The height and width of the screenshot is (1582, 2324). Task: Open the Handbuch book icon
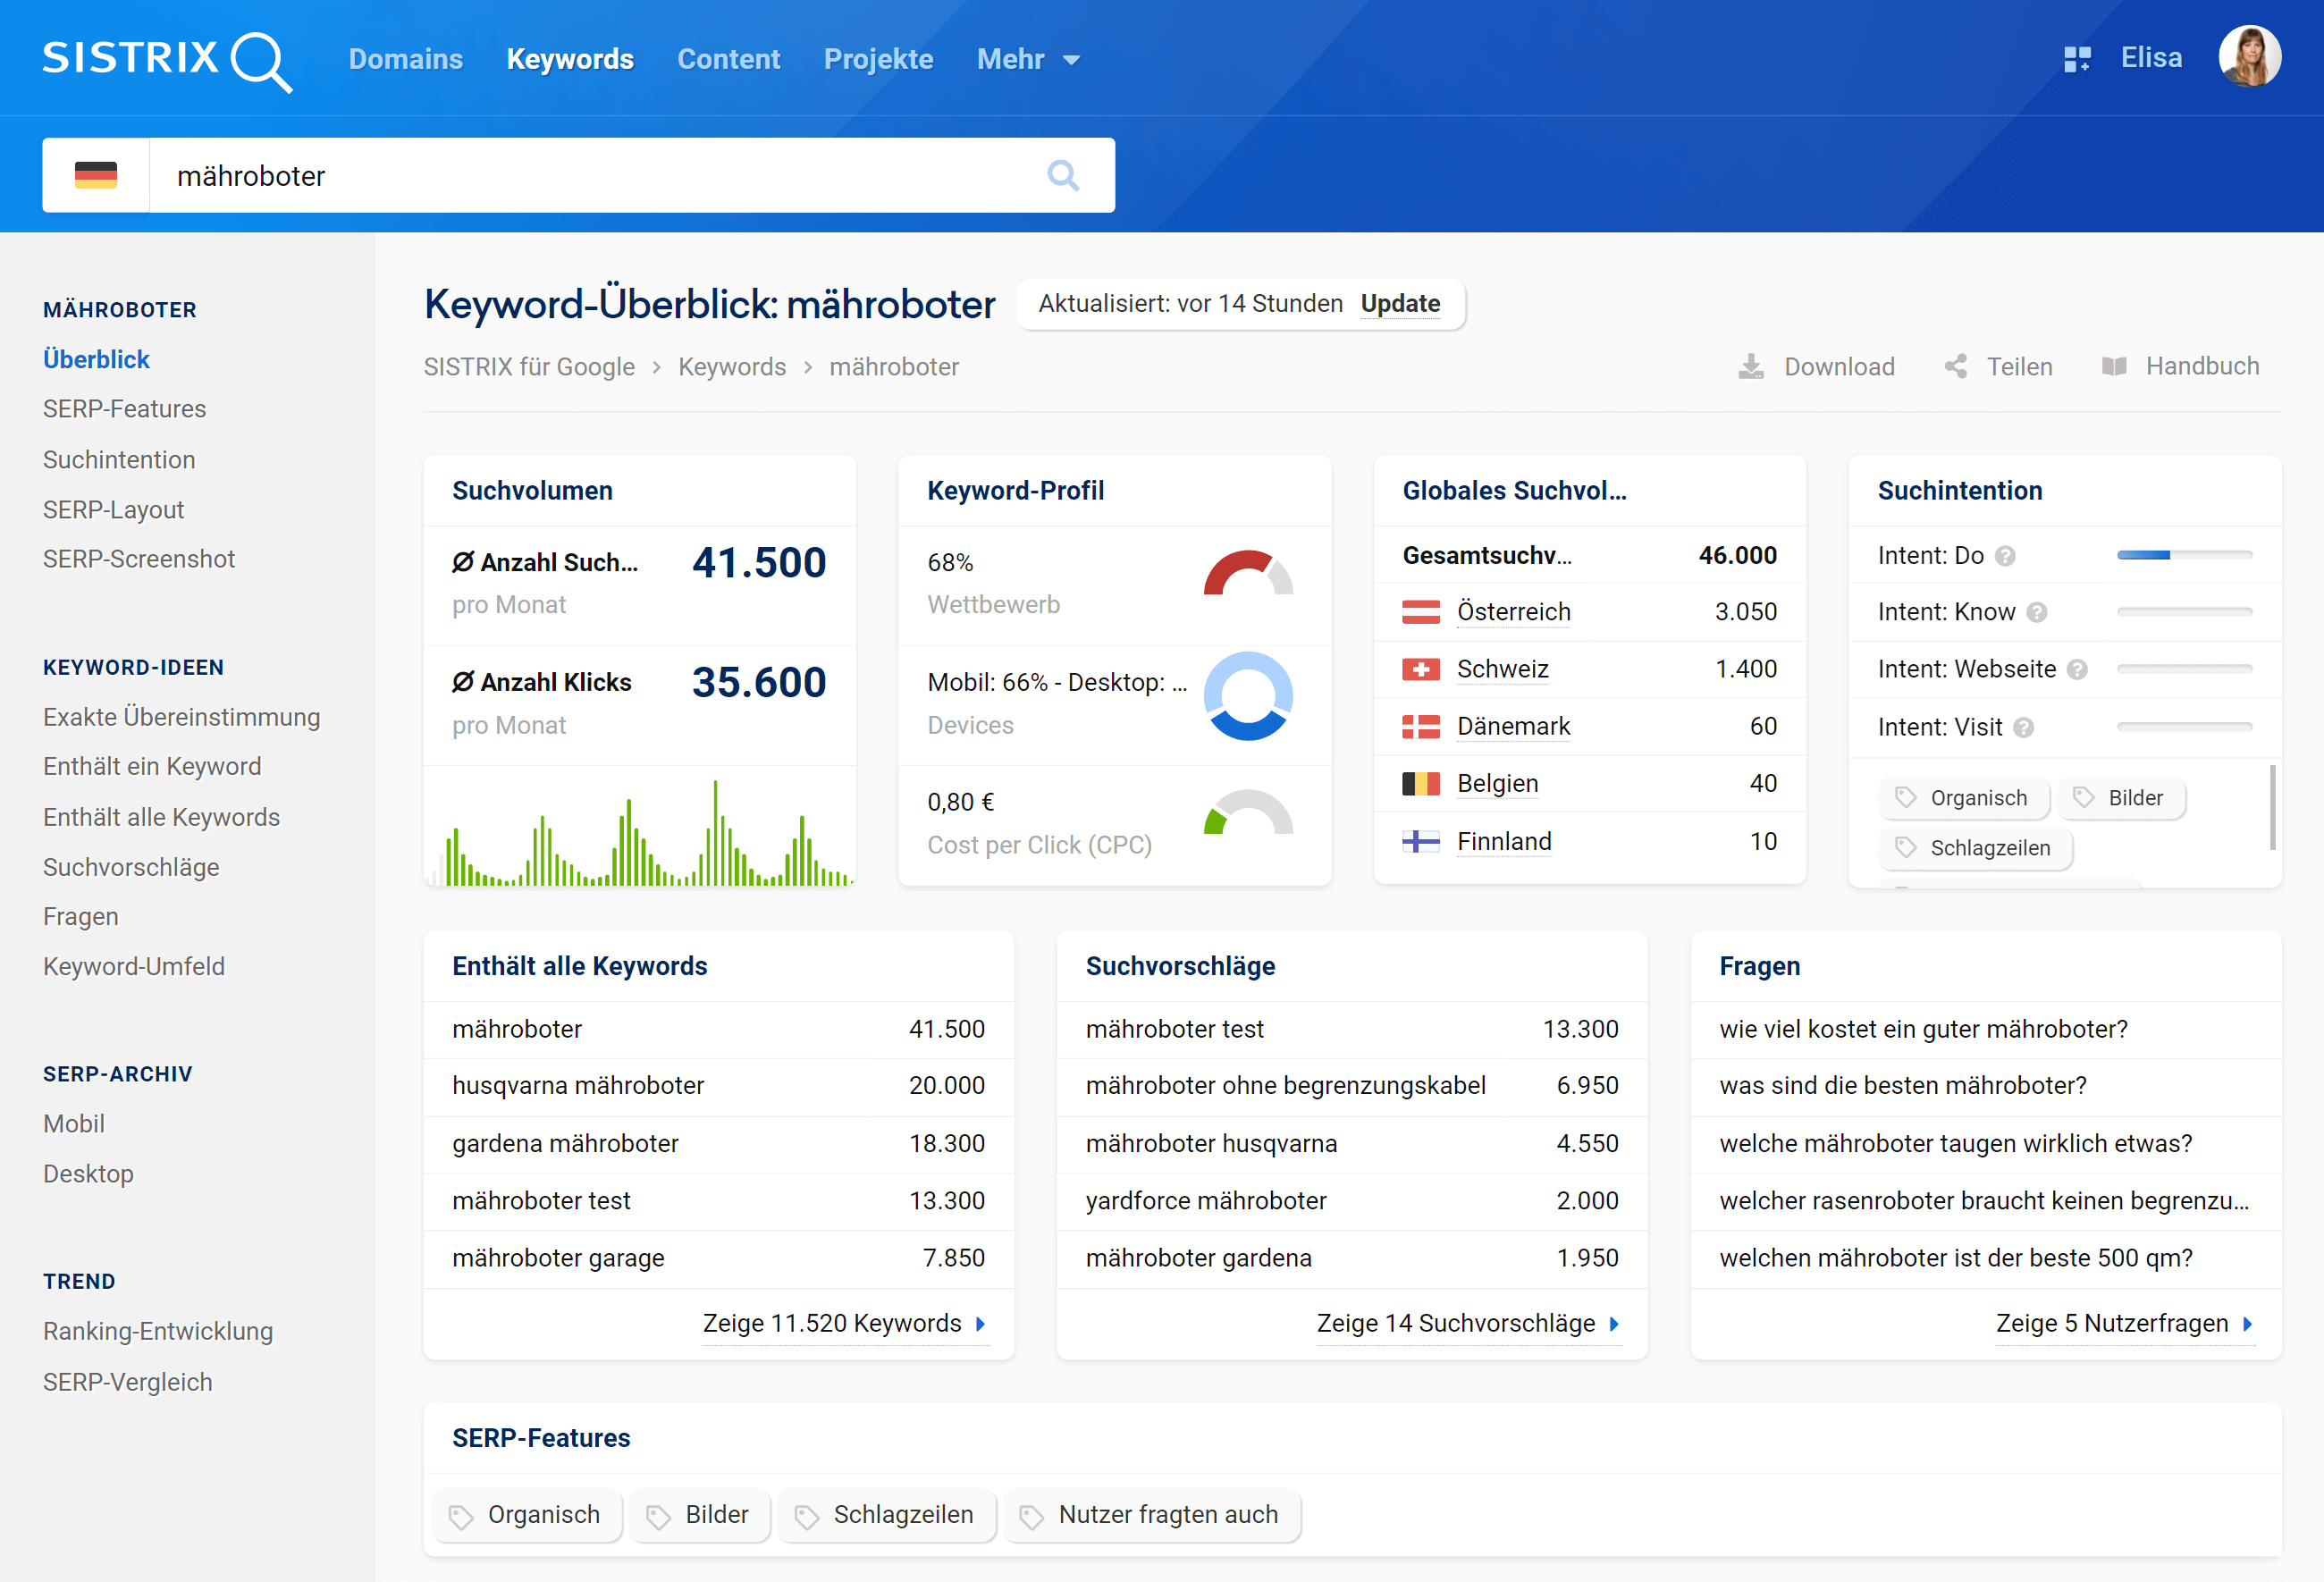[x=2113, y=367]
